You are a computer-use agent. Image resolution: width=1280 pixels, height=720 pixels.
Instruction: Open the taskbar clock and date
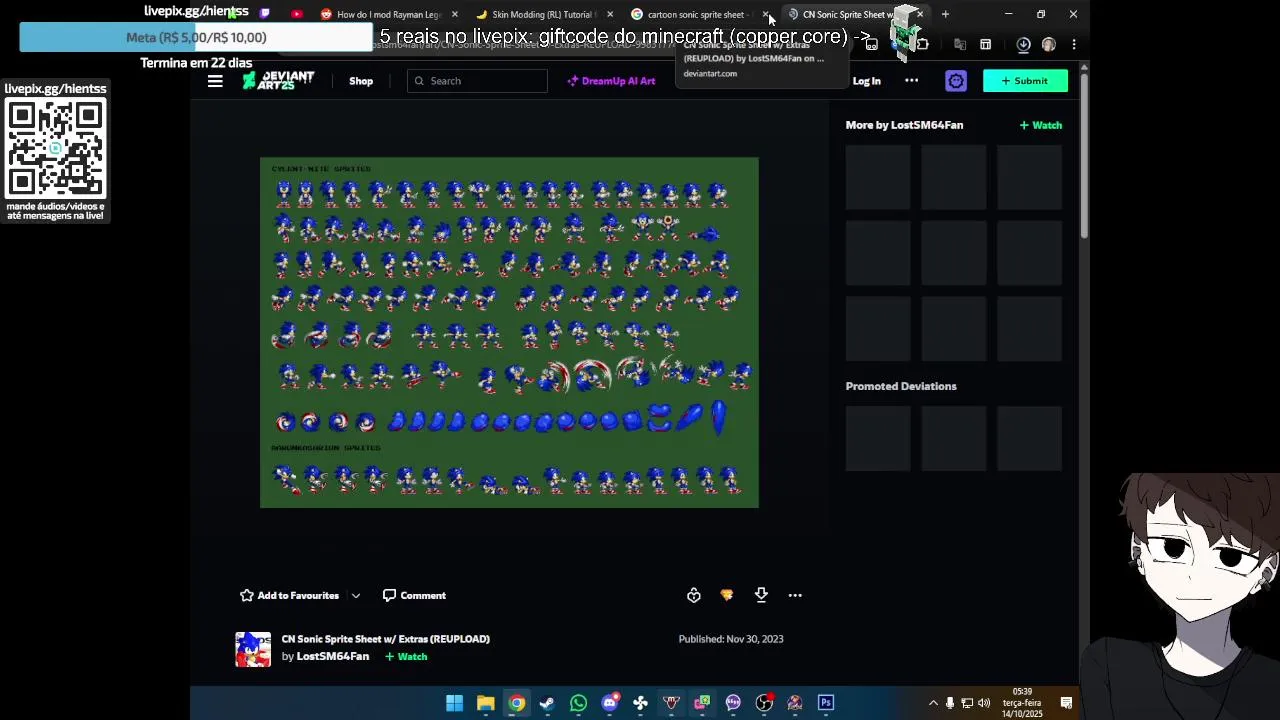coord(1023,703)
